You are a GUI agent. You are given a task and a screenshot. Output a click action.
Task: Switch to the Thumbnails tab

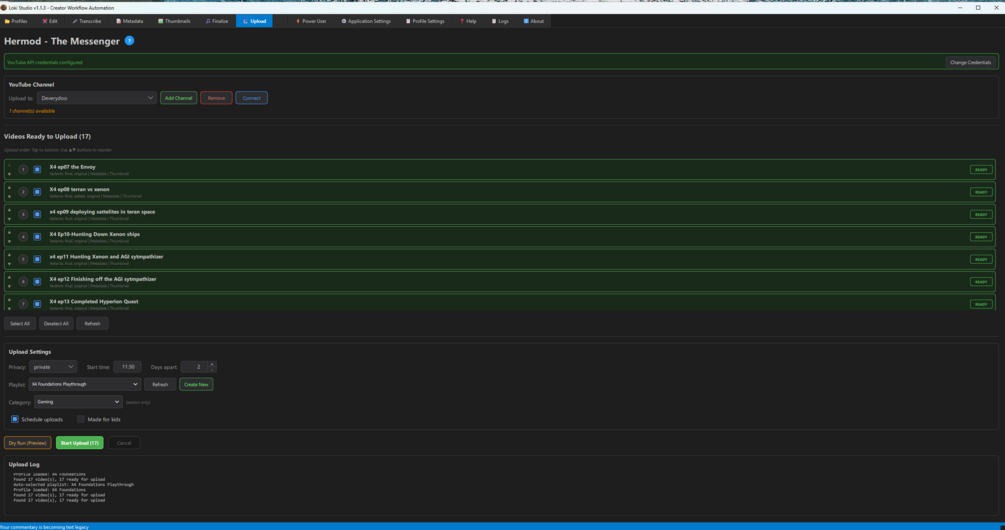[x=174, y=21]
